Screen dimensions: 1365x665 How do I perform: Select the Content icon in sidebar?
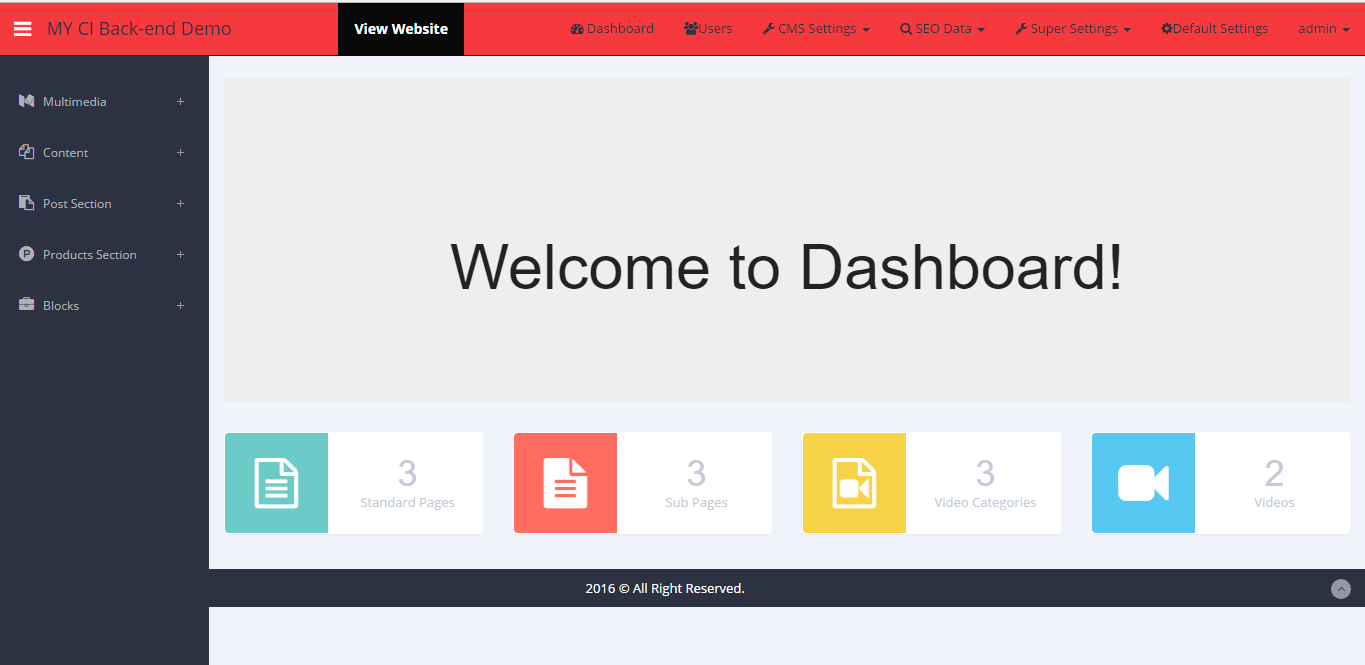coord(25,152)
